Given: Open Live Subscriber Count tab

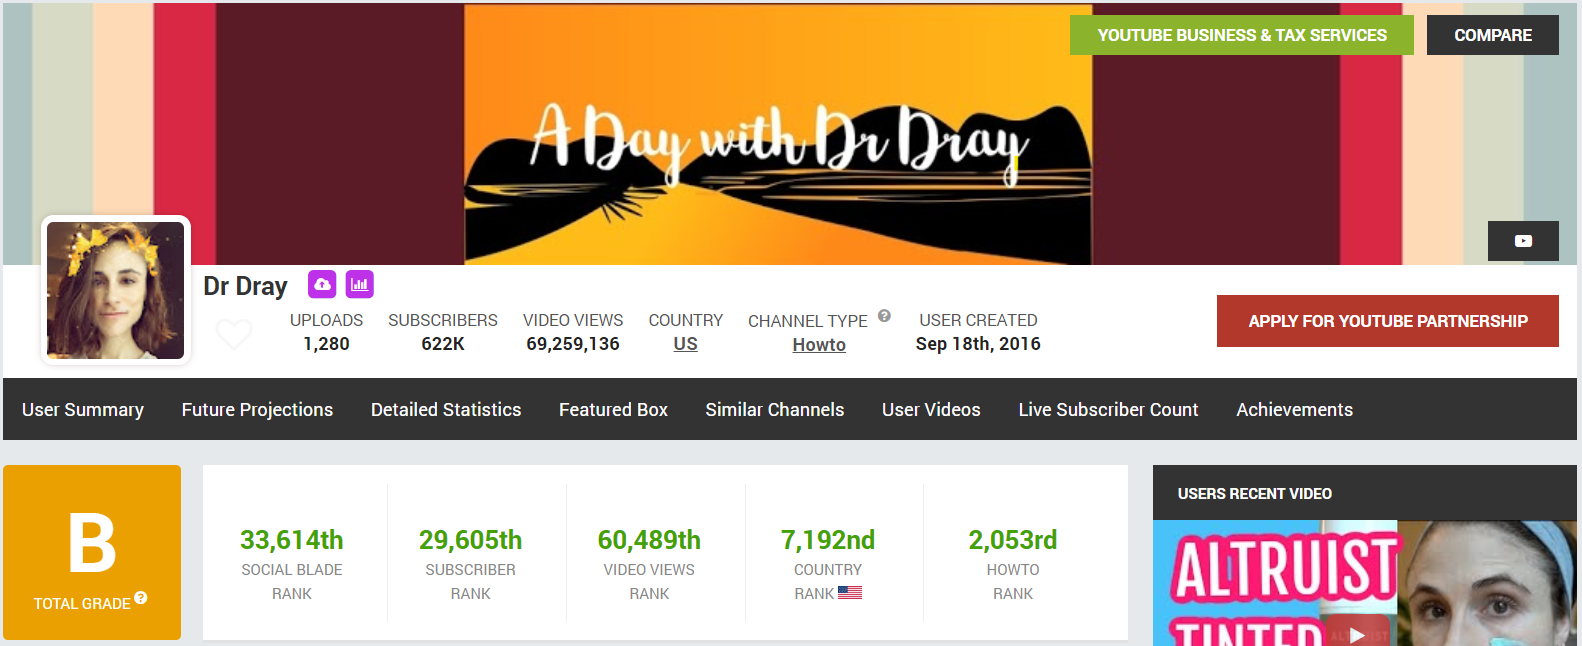Looking at the screenshot, I should pos(1108,410).
